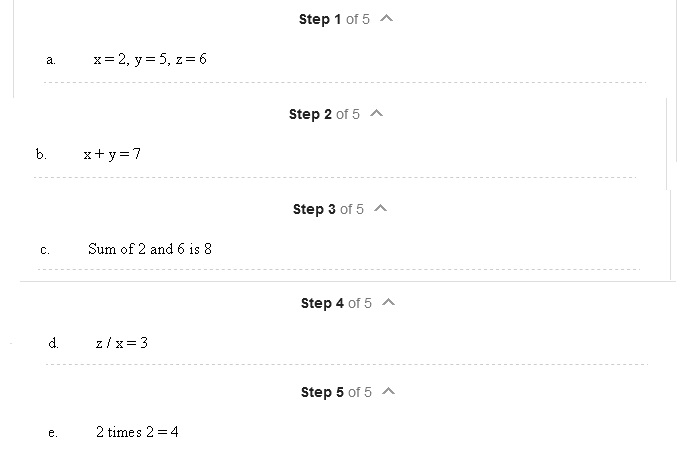Viewport: 686px width, 475px height.
Task: Collapse Step 4 using its chevron
Action: pyautogui.click(x=389, y=303)
